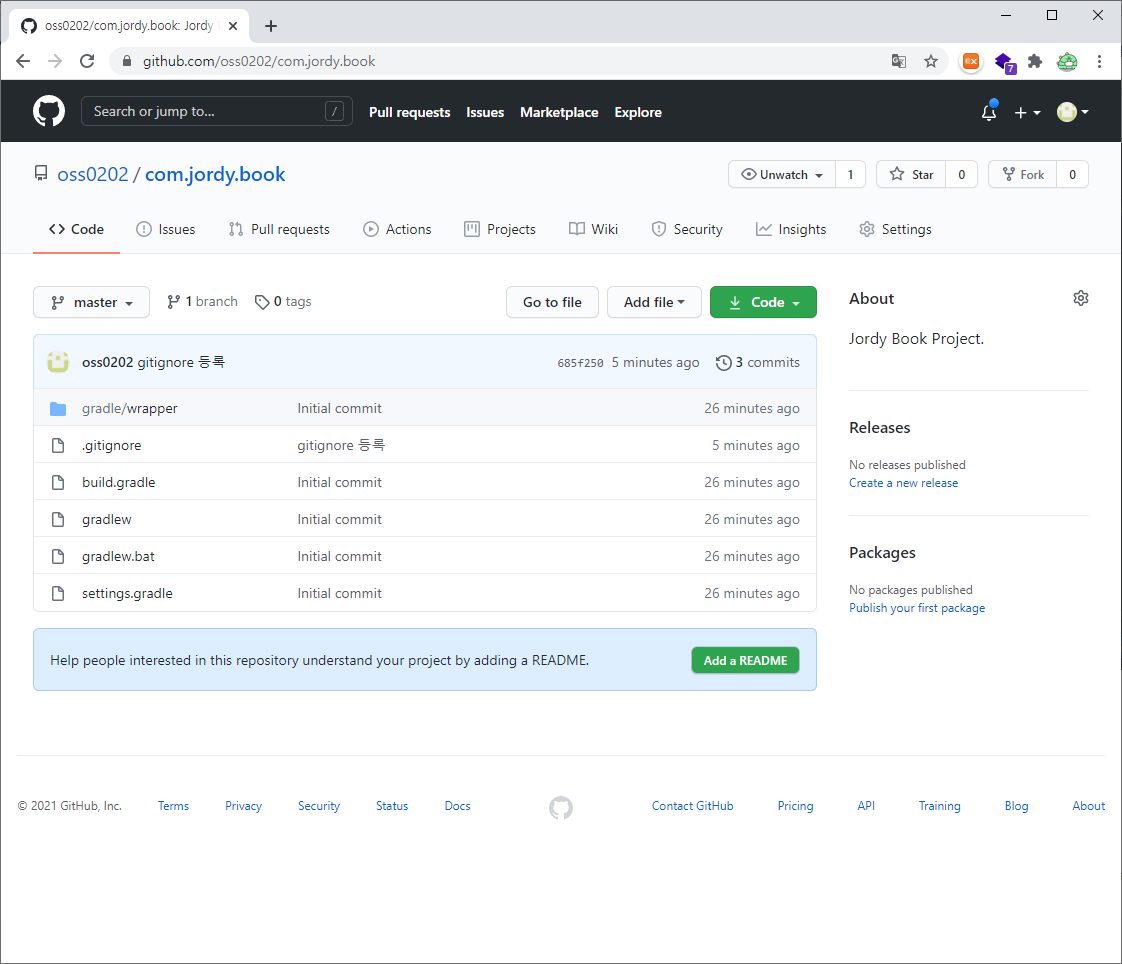Open a new browser tab with plus
The width and height of the screenshot is (1122, 964).
point(270,26)
